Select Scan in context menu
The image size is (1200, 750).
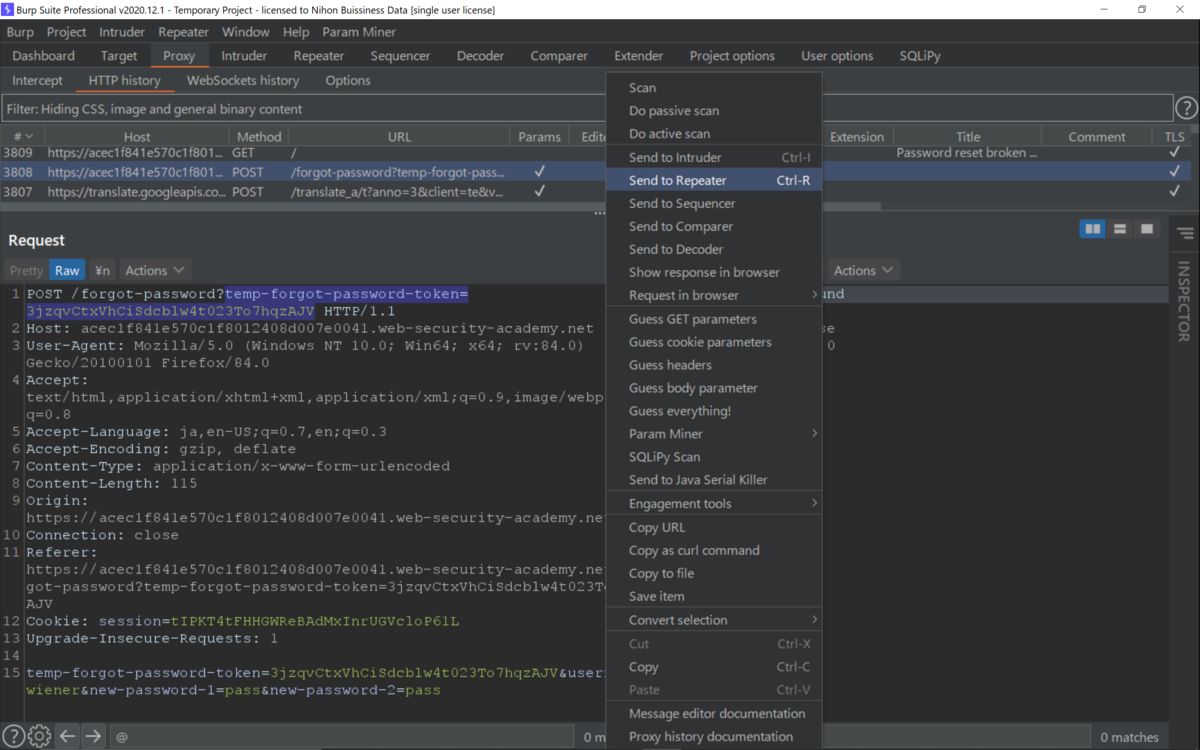click(714, 88)
